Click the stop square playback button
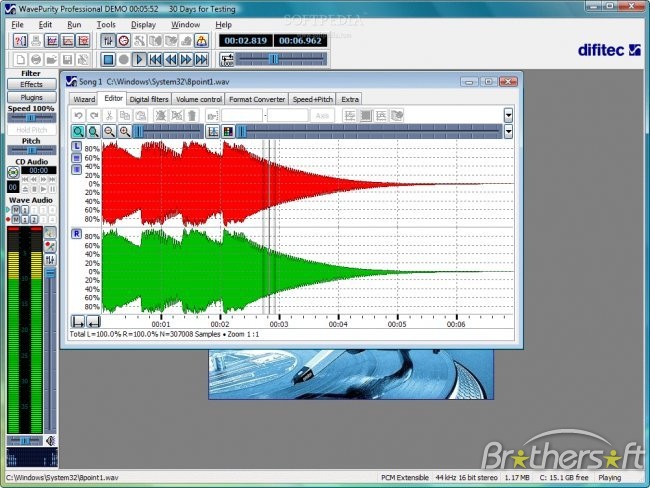 point(108,60)
